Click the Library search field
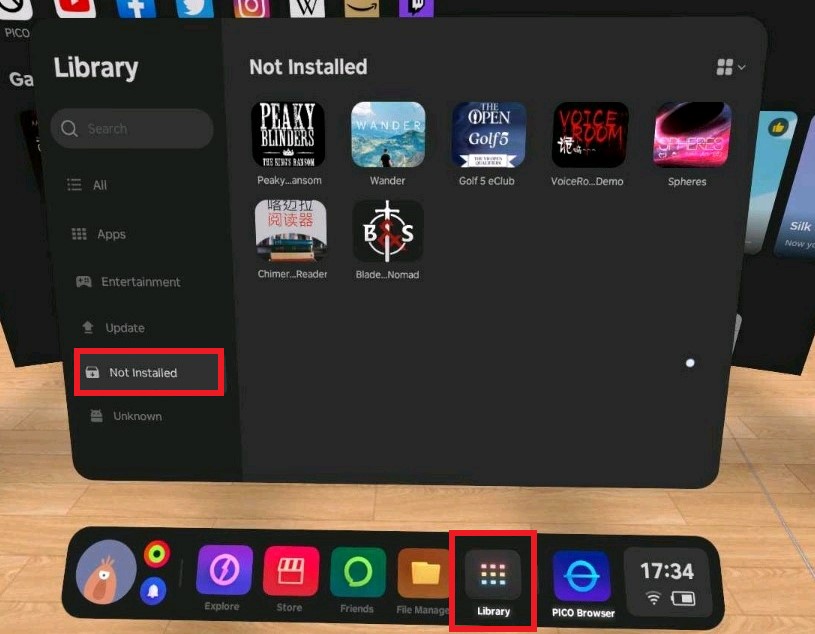815x634 pixels. (132, 129)
